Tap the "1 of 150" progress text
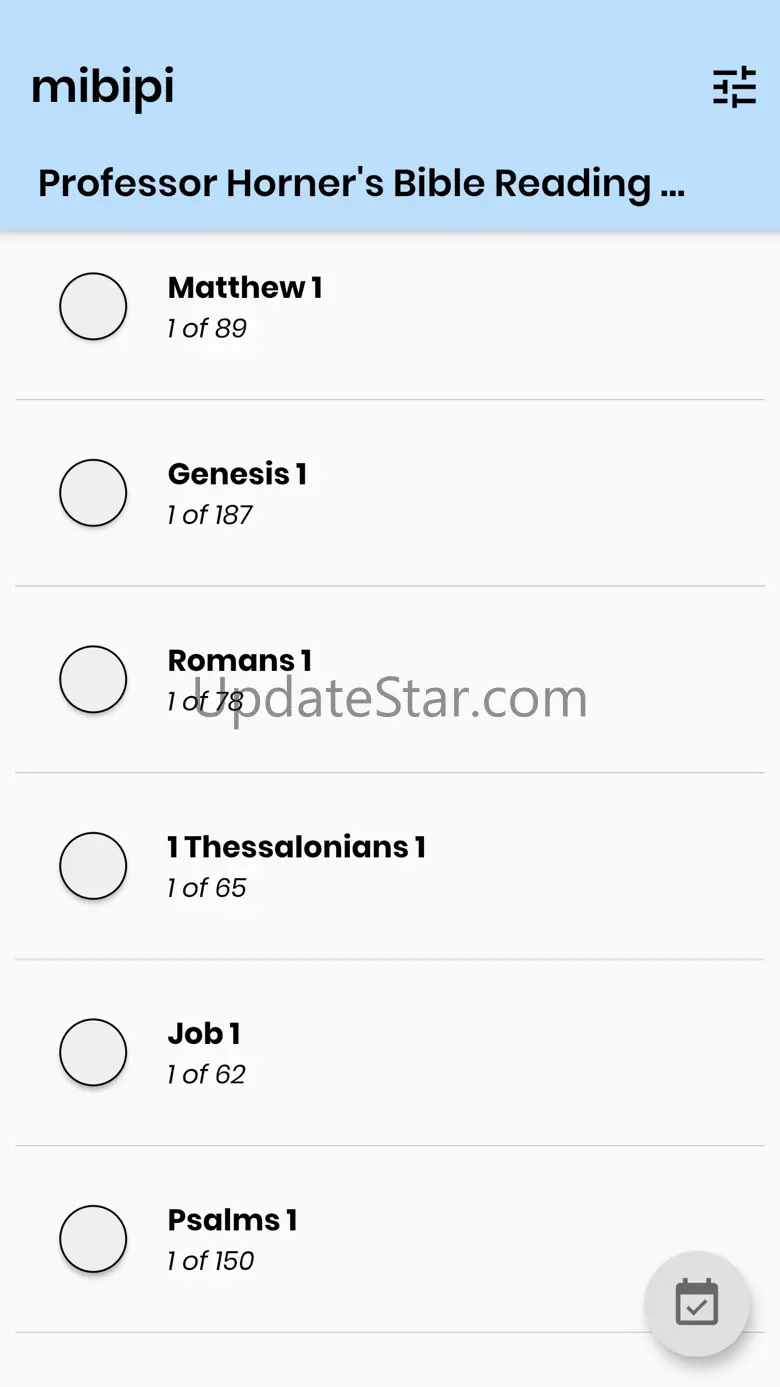This screenshot has height=1387, width=780. [211, 1261]
